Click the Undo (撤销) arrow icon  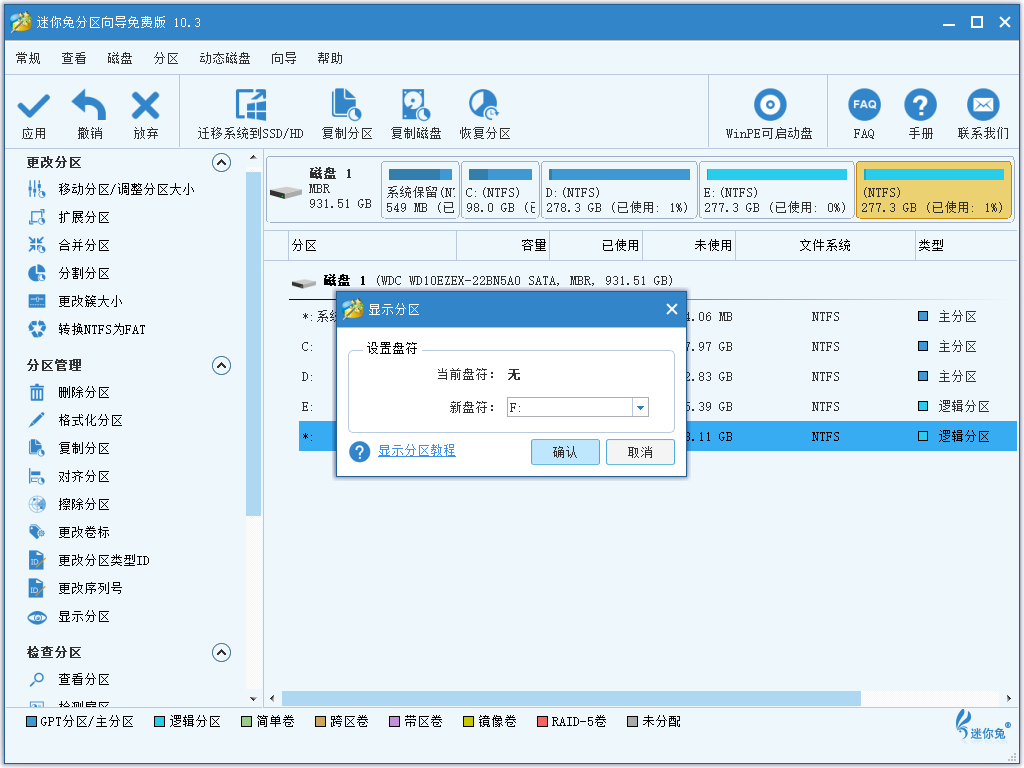tap(89, 106)
